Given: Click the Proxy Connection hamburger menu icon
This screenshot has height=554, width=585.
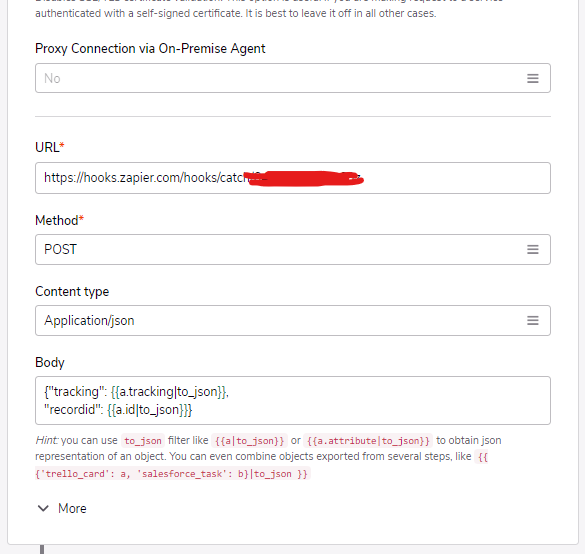Looking at the screenshot, I should click(x=532, y=78).
